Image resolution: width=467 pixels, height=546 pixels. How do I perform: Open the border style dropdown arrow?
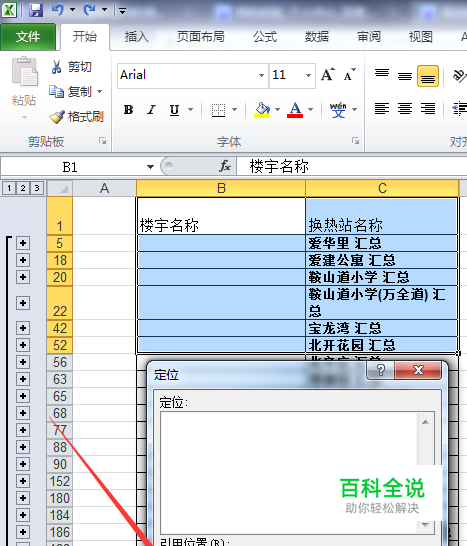coord(234,110)
